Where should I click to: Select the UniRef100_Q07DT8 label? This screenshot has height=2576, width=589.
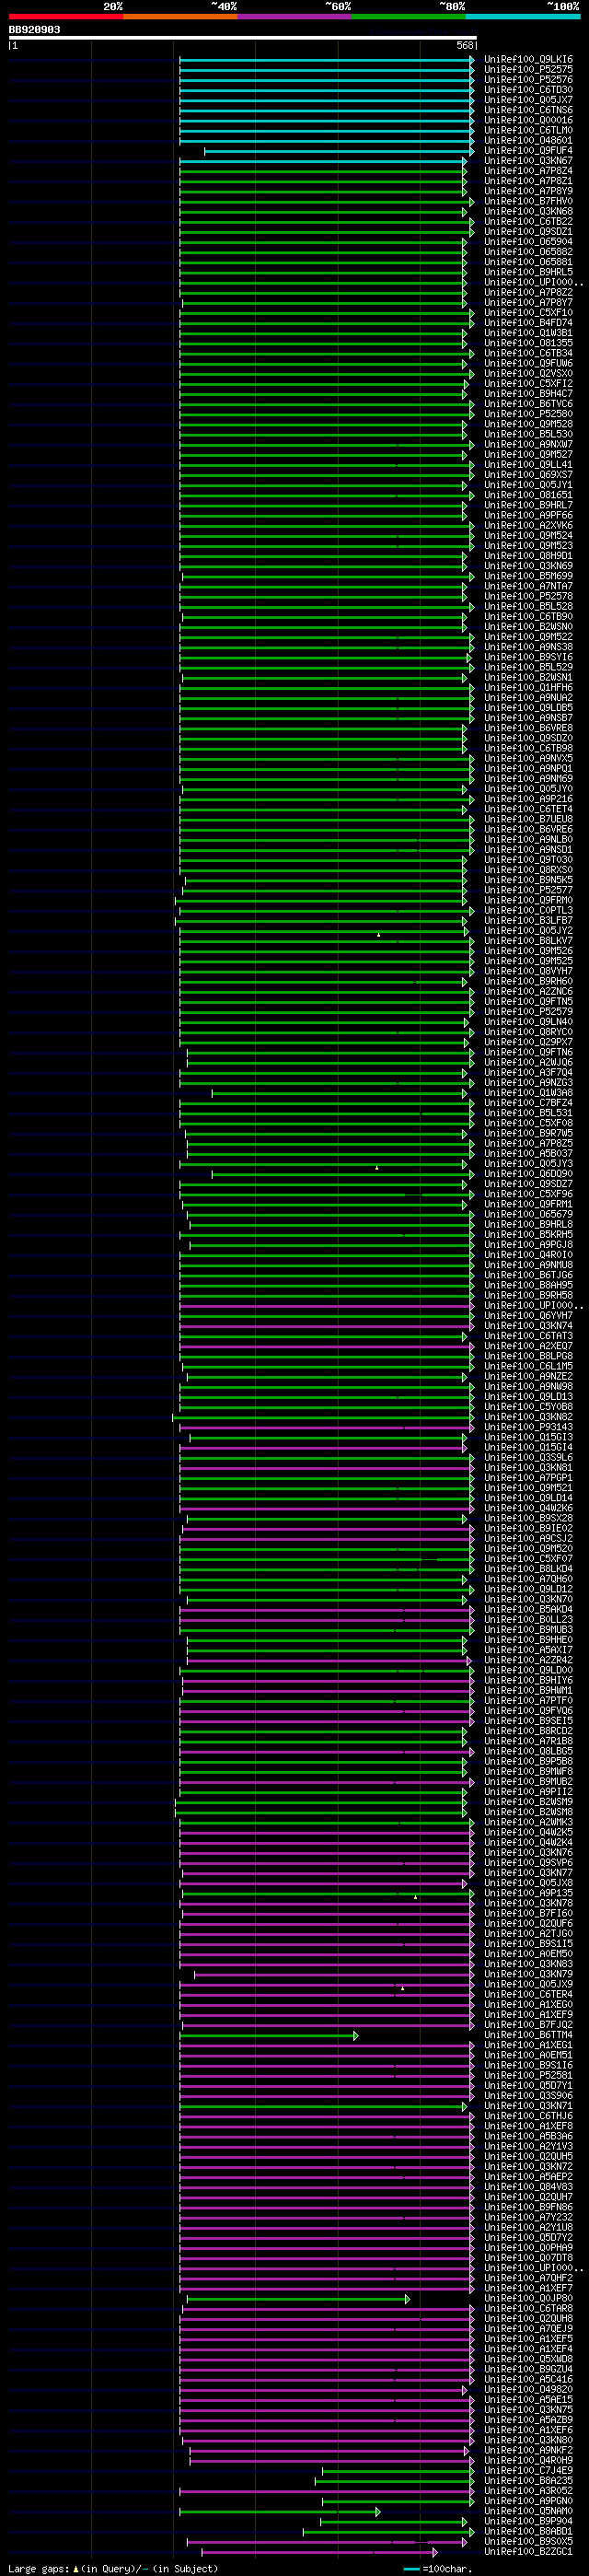click(529, 2257)
